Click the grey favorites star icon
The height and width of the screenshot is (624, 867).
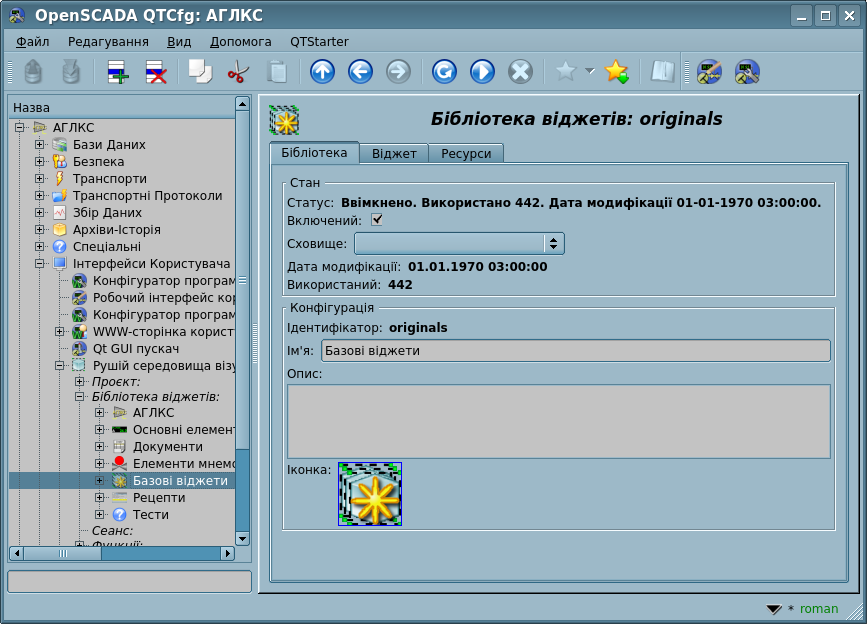566,71
